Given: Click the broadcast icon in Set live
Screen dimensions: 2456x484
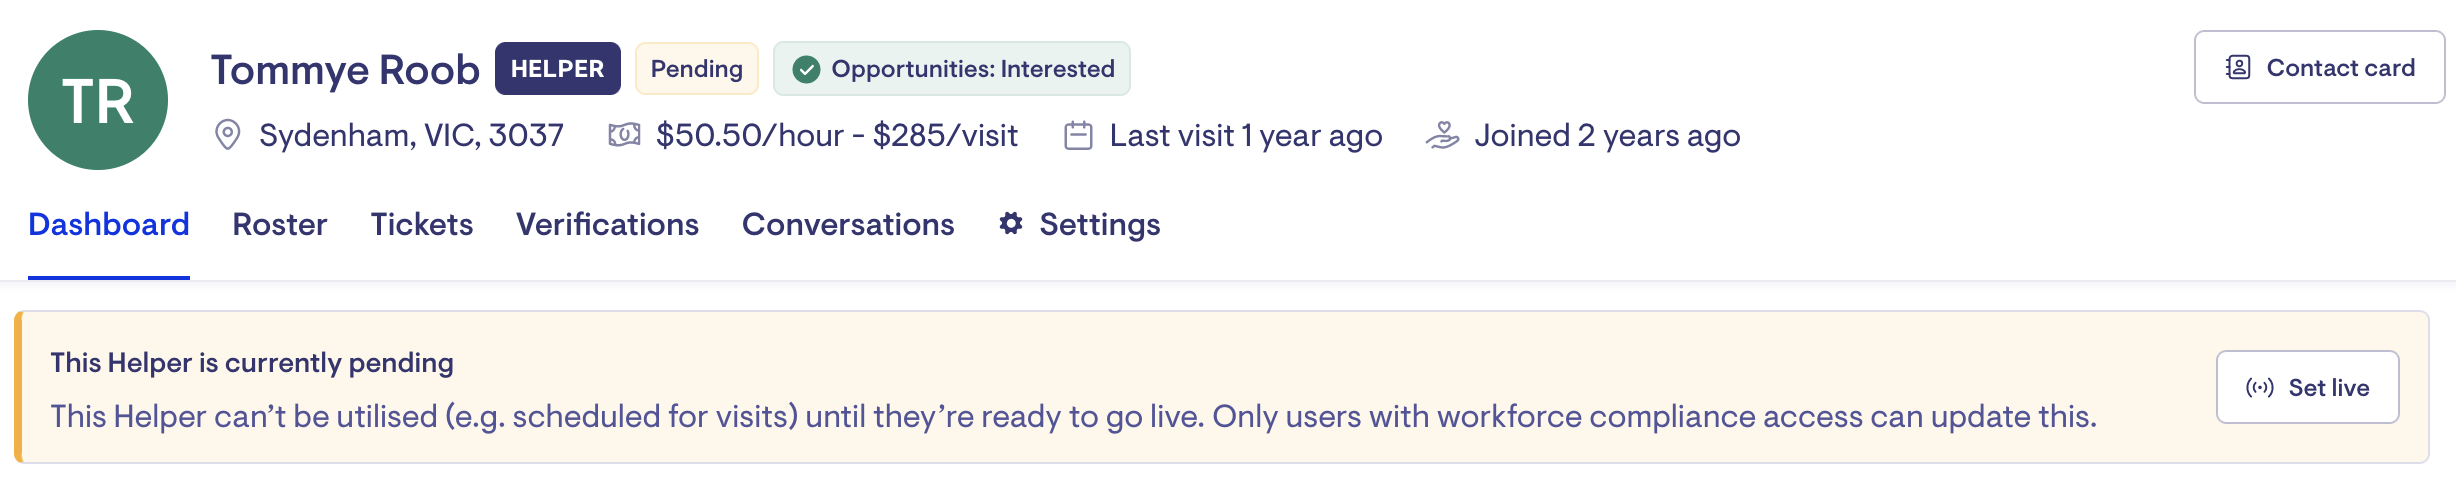Looking at the screenshot, I should (2259, 388).
